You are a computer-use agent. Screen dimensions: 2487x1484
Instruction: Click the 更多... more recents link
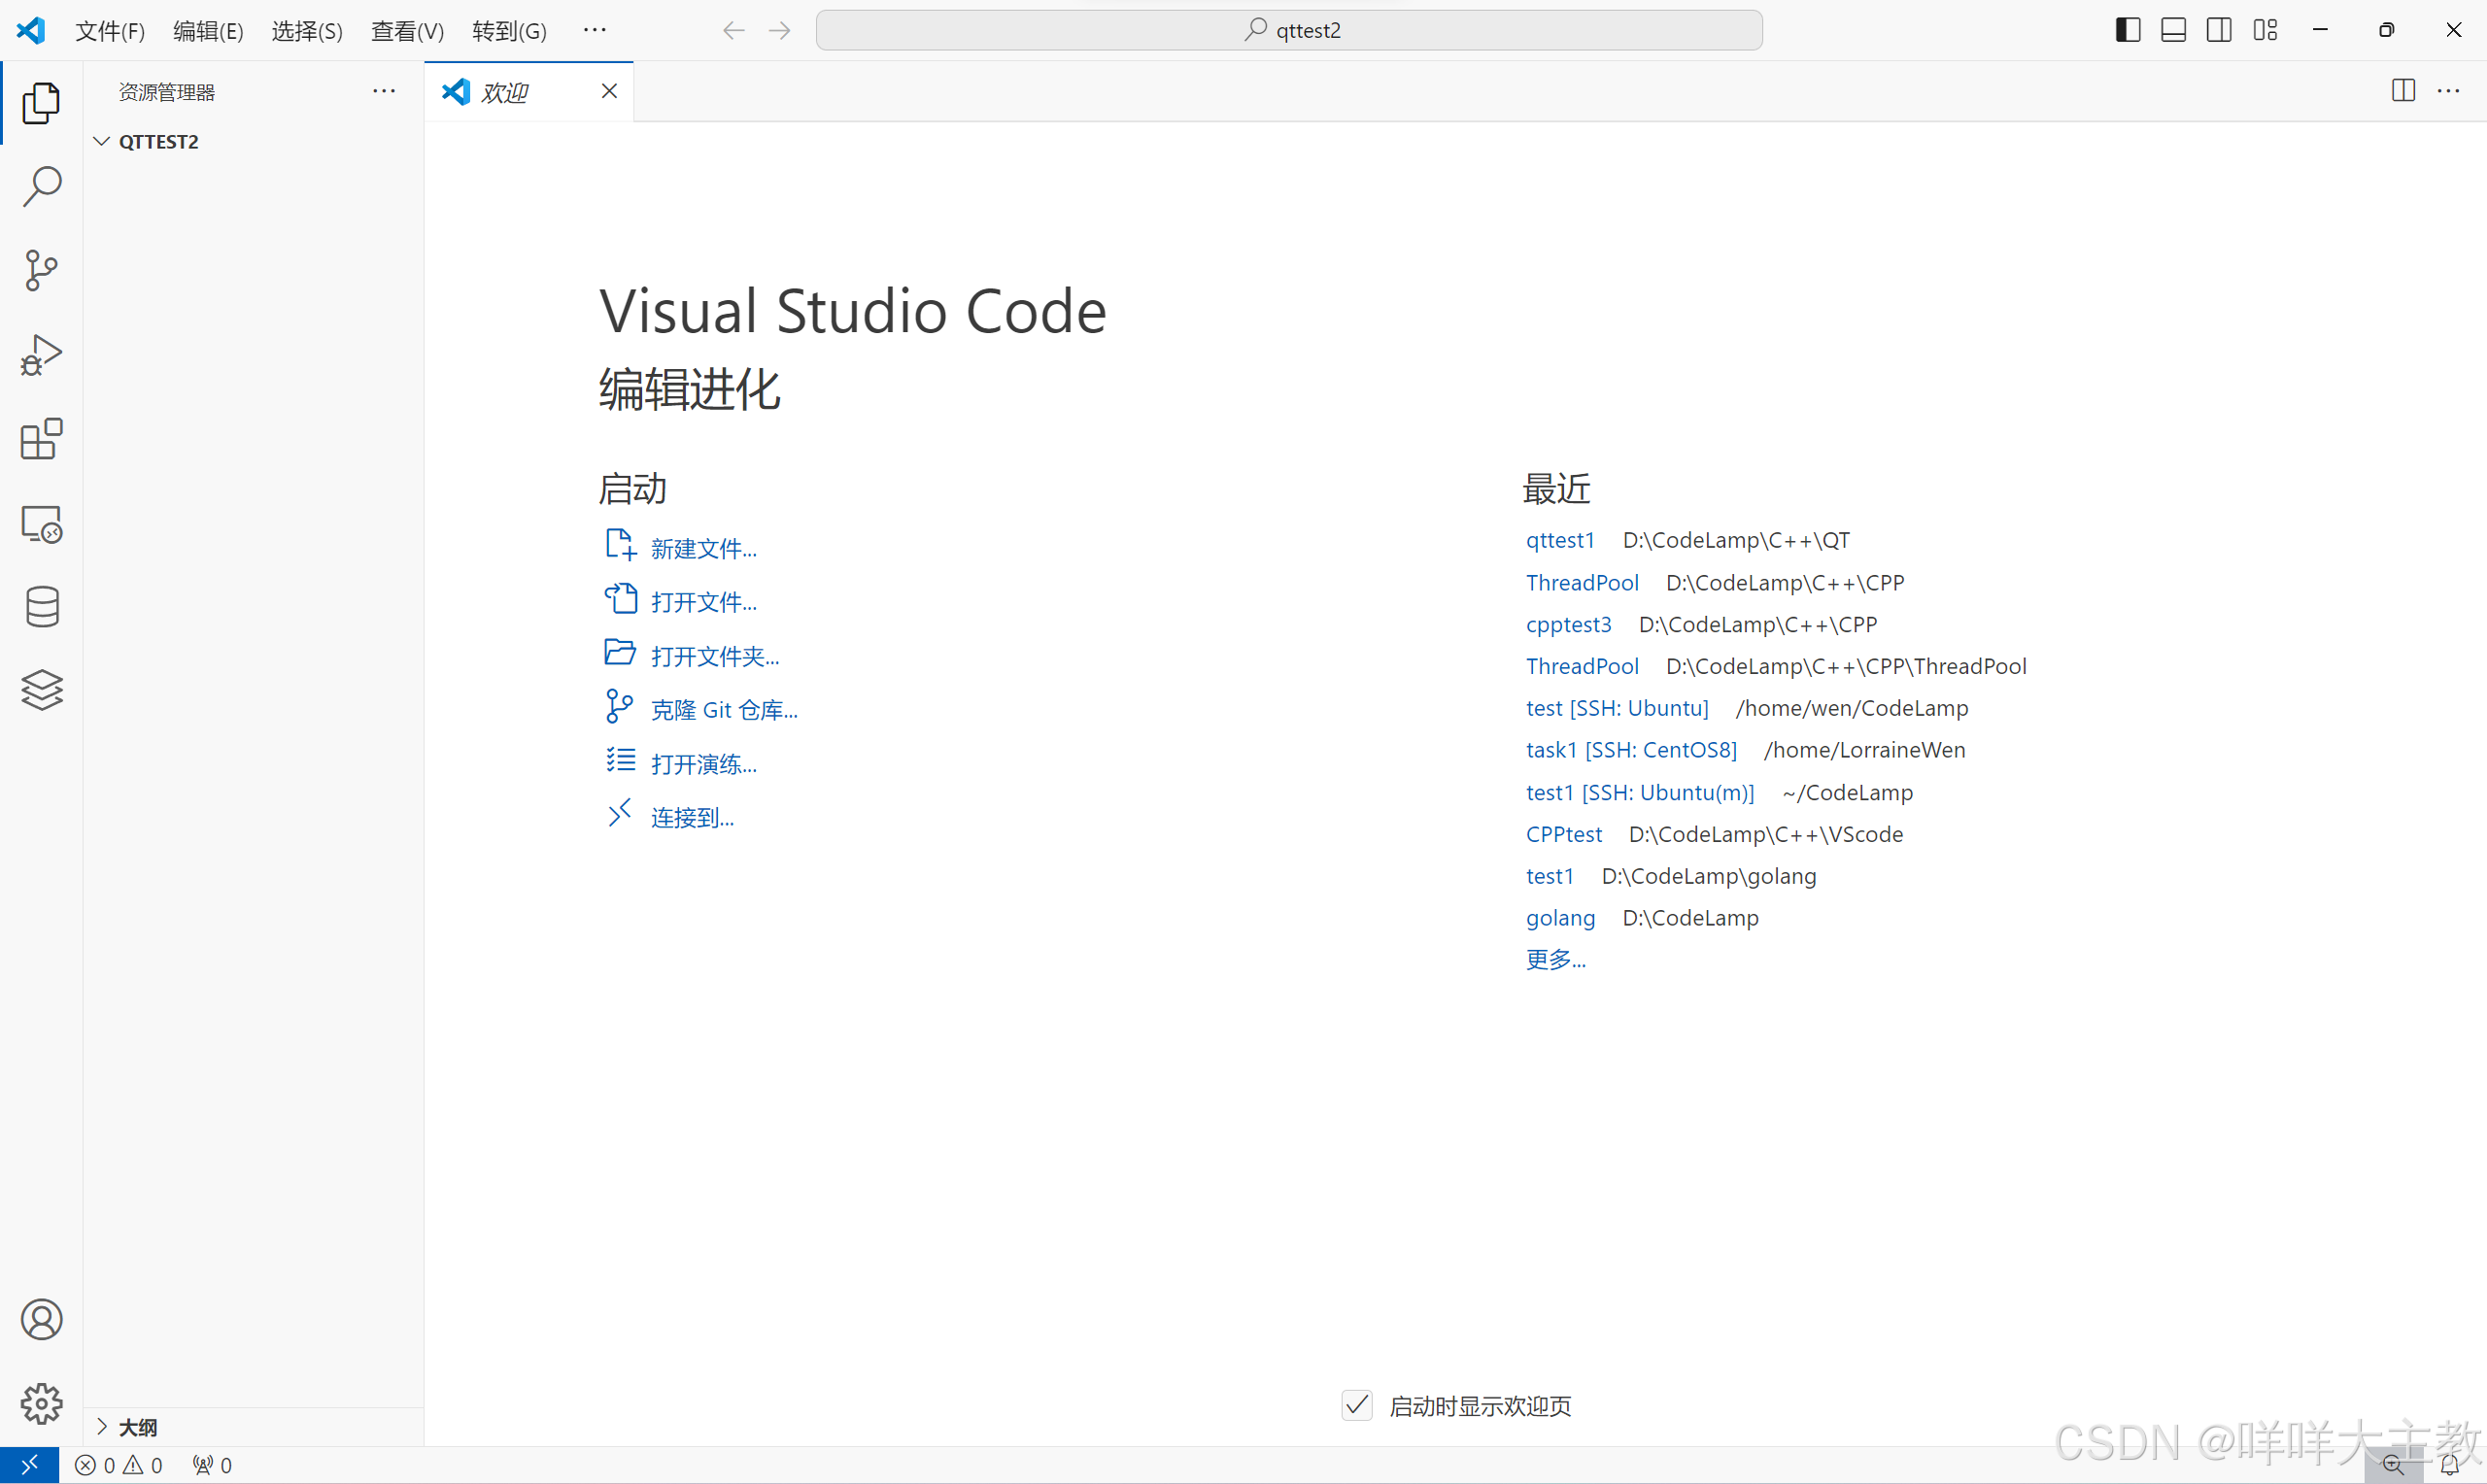click(x=1555, y=960)
